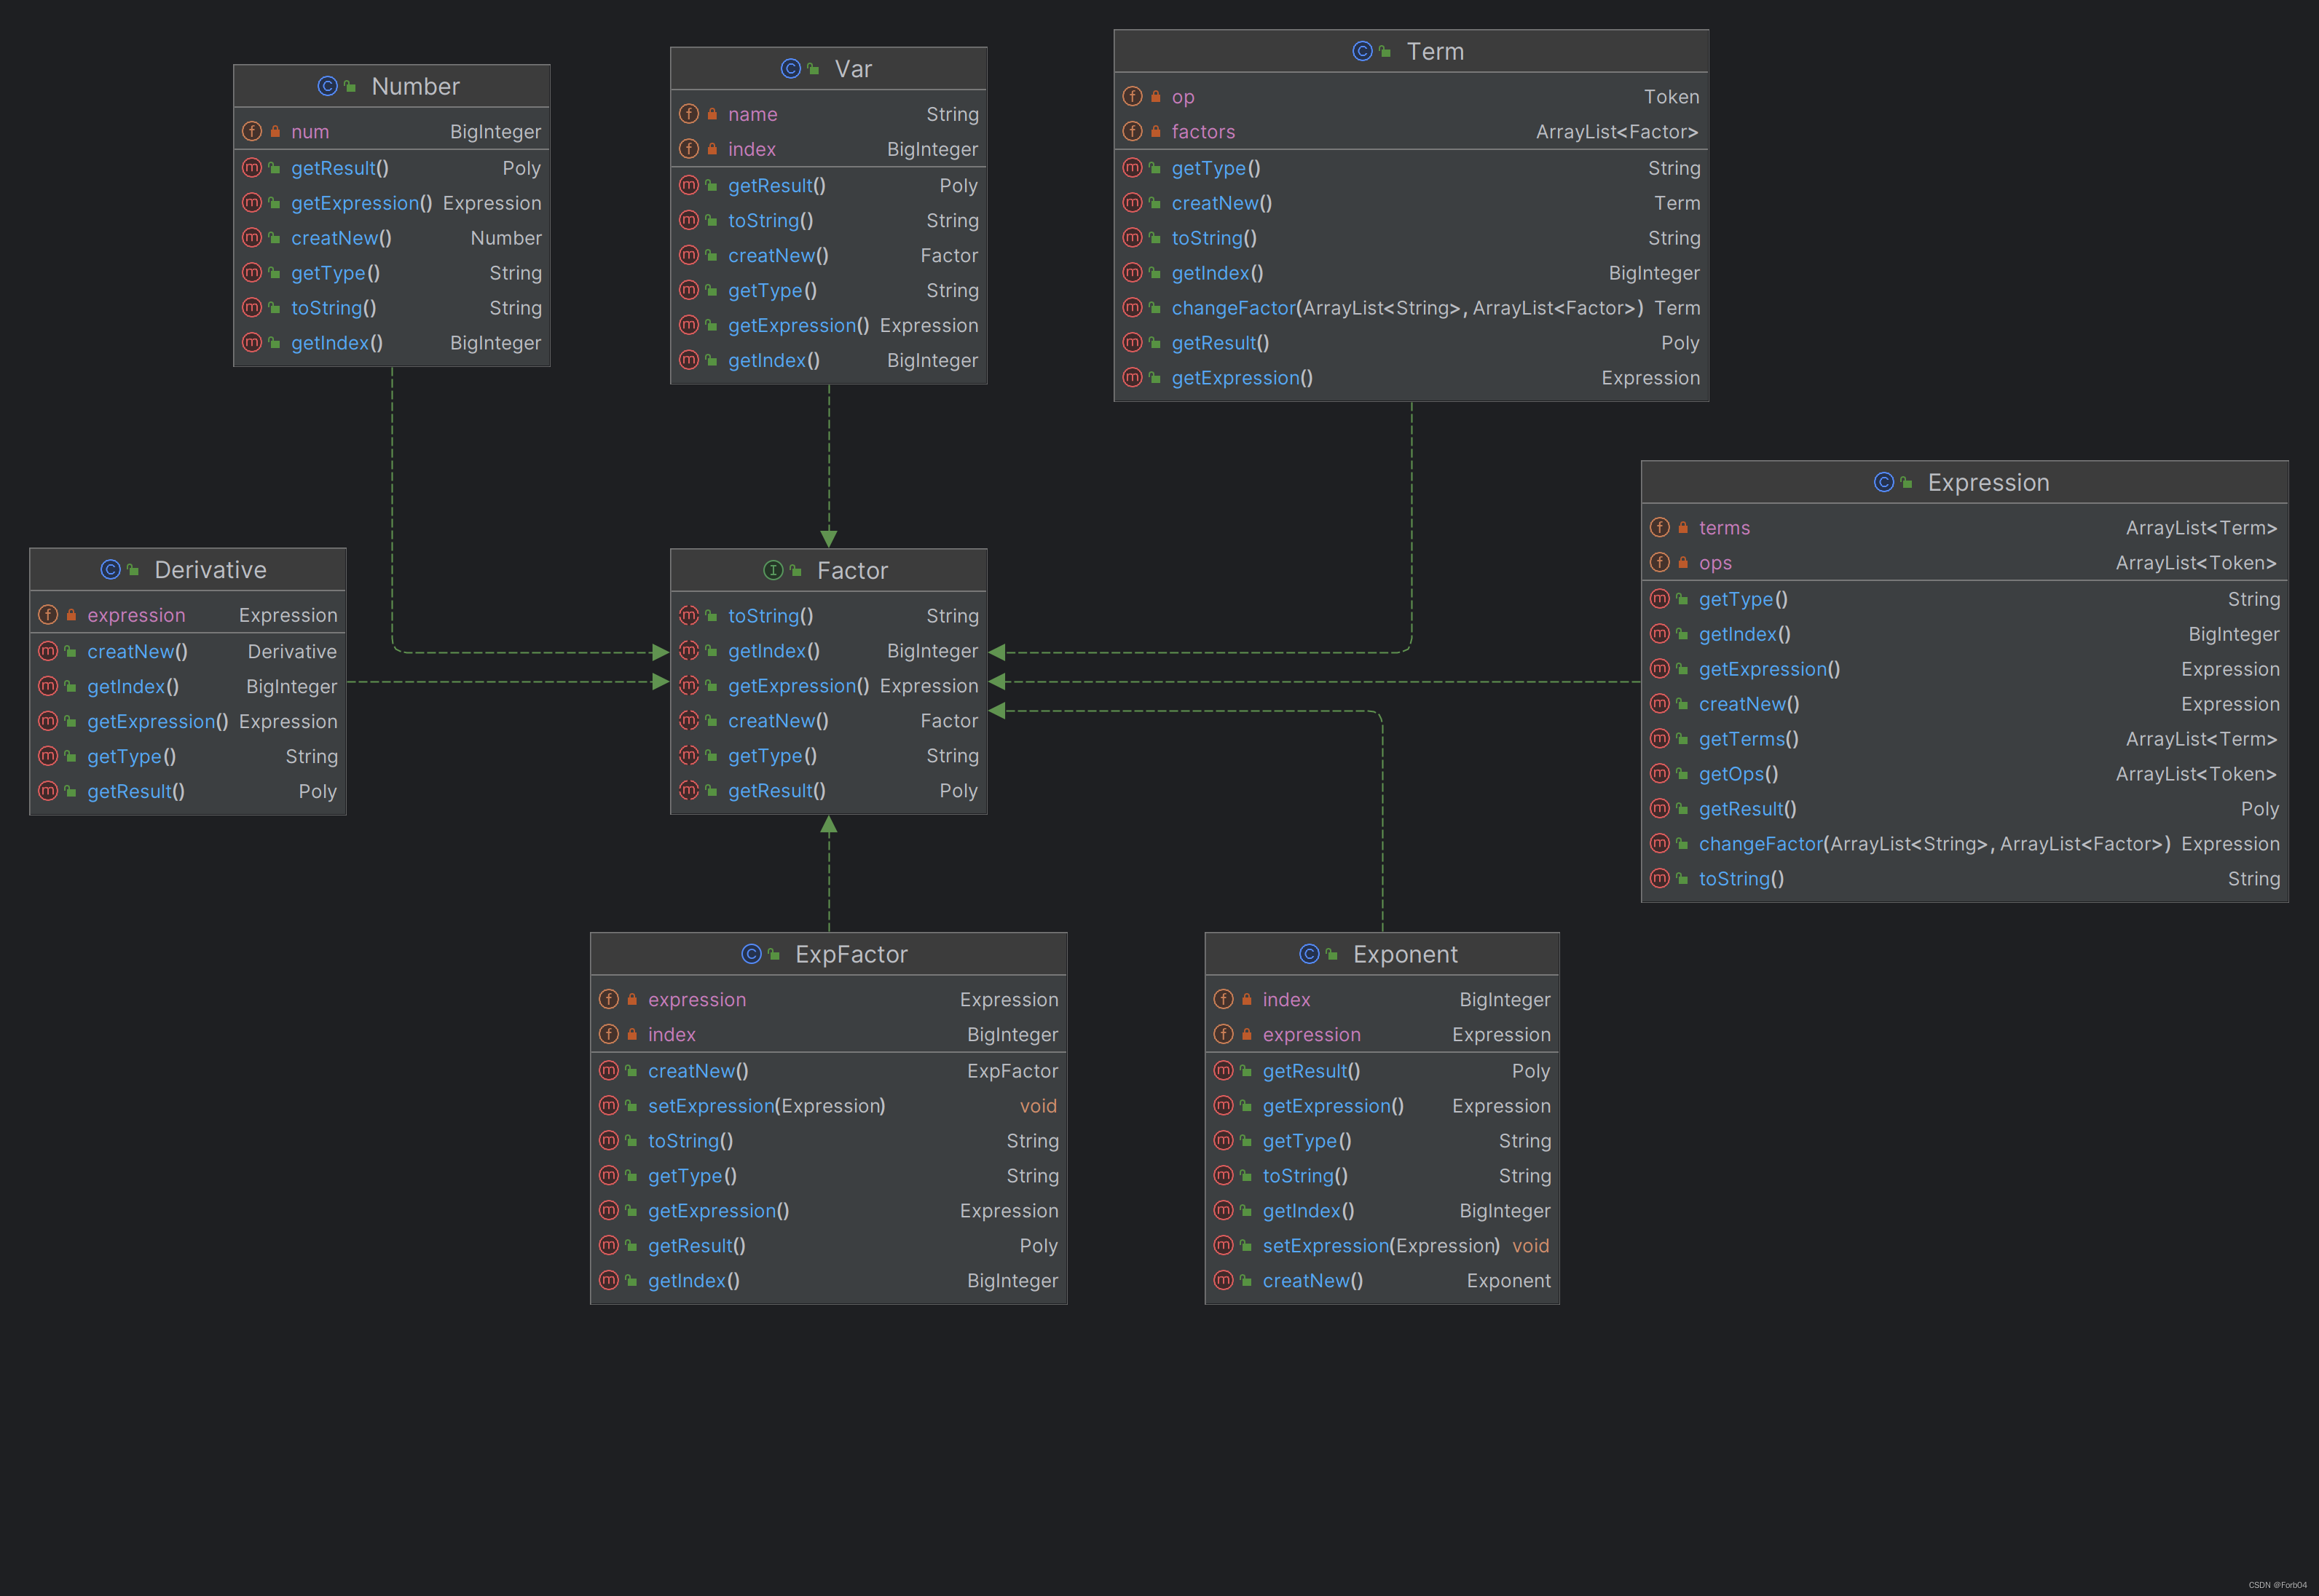Click the interface icon beside Factor title

773,570
